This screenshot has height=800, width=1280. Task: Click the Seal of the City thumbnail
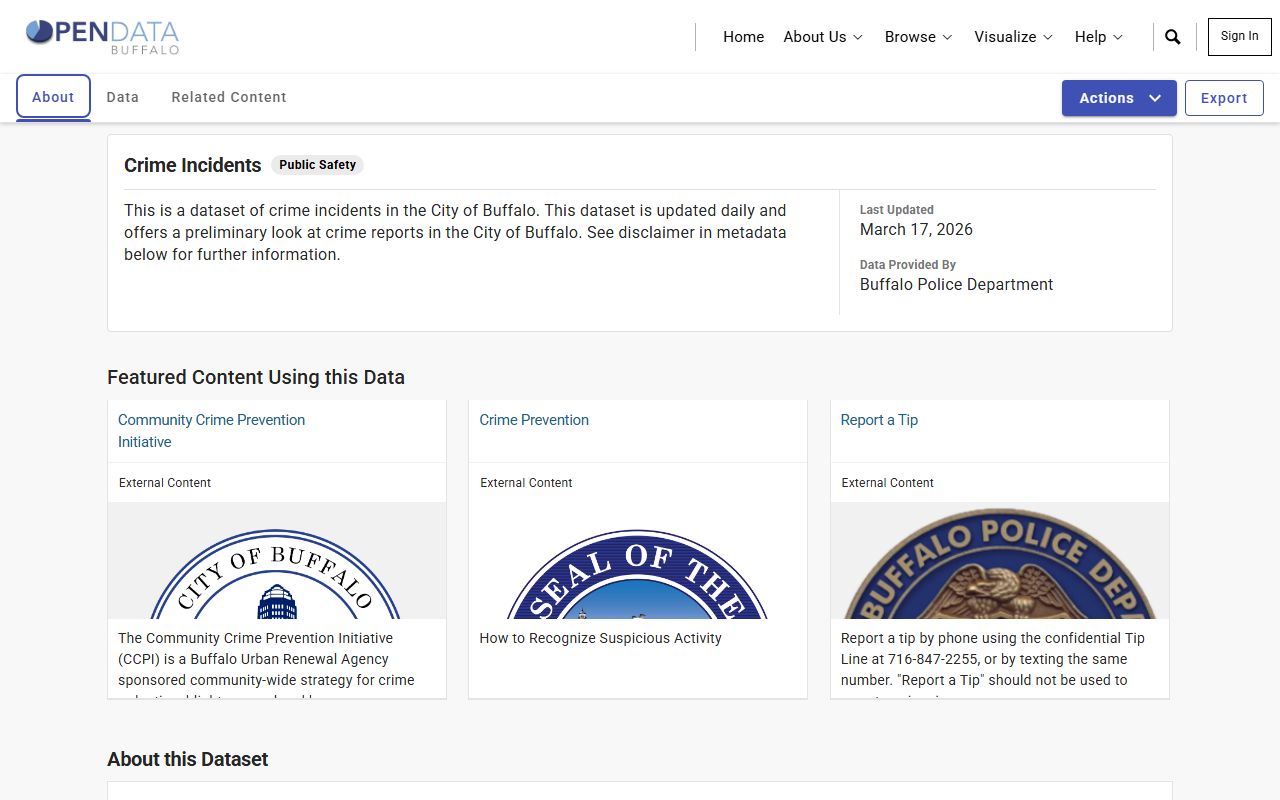tap(638, 561)
